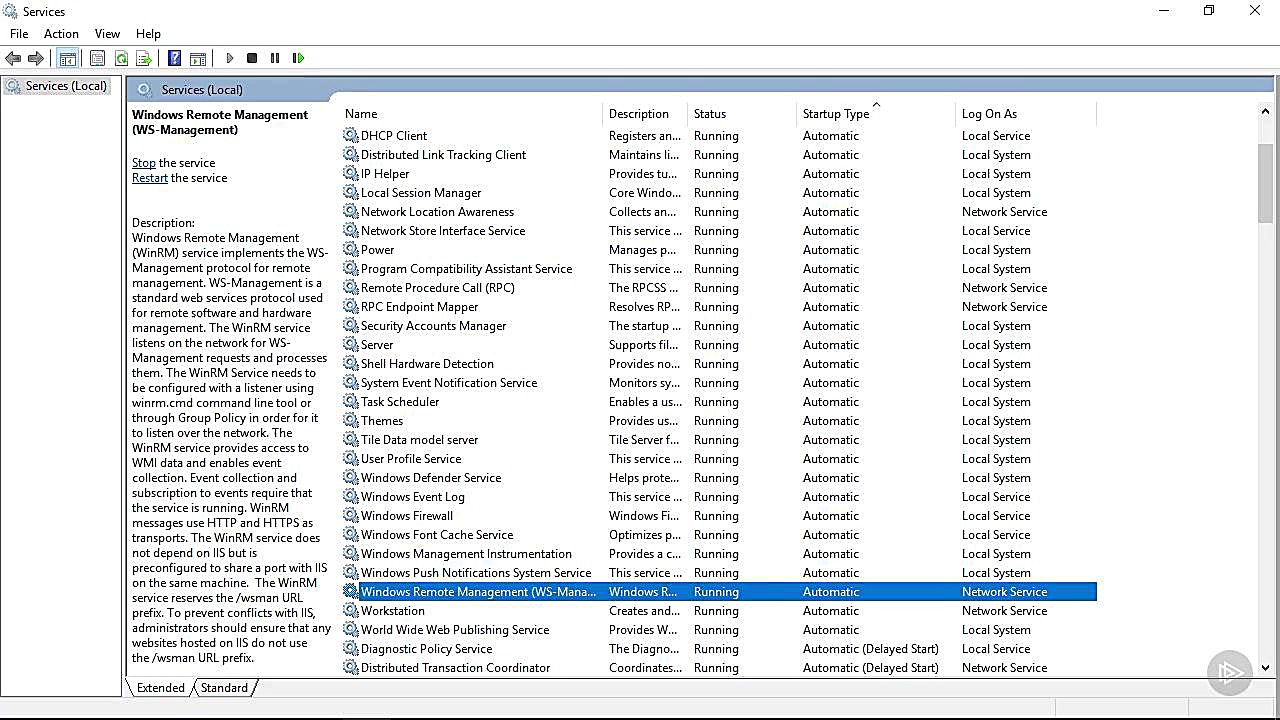The width and height of the screenshot is (1280, 720).
Task: Select the Diagnostic Policy Service row
Action: point(718,648)
